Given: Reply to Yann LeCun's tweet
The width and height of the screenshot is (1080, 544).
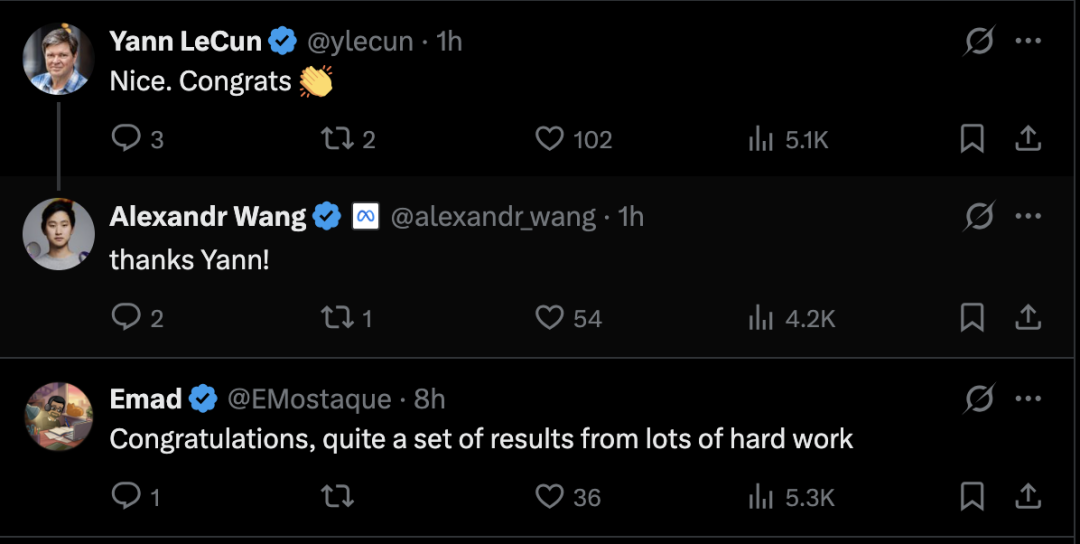Looking at the screenshot, I should (x=126, y=138).
